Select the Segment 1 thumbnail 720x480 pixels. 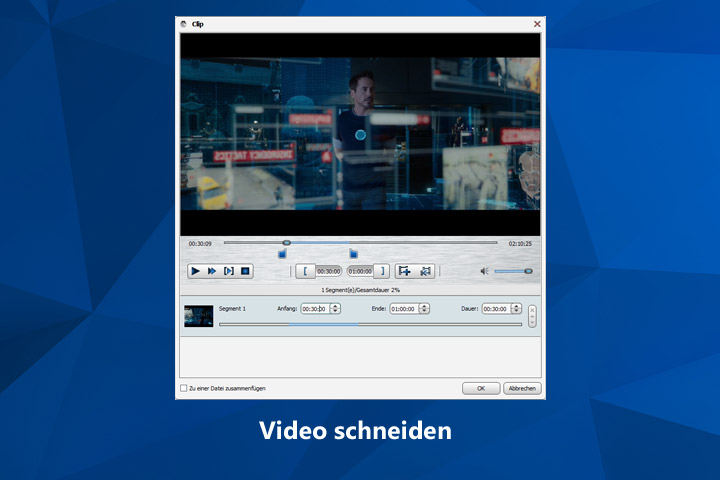tap(198, 316)
